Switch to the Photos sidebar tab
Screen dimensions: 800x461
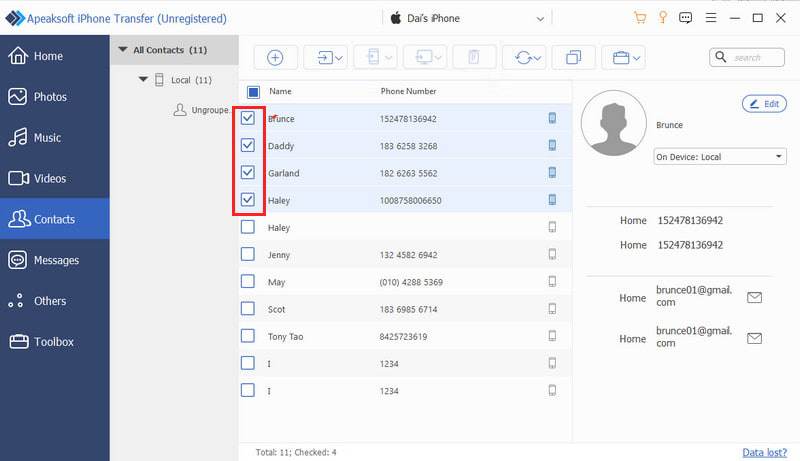pyautogui.click(x=50, y=97)
